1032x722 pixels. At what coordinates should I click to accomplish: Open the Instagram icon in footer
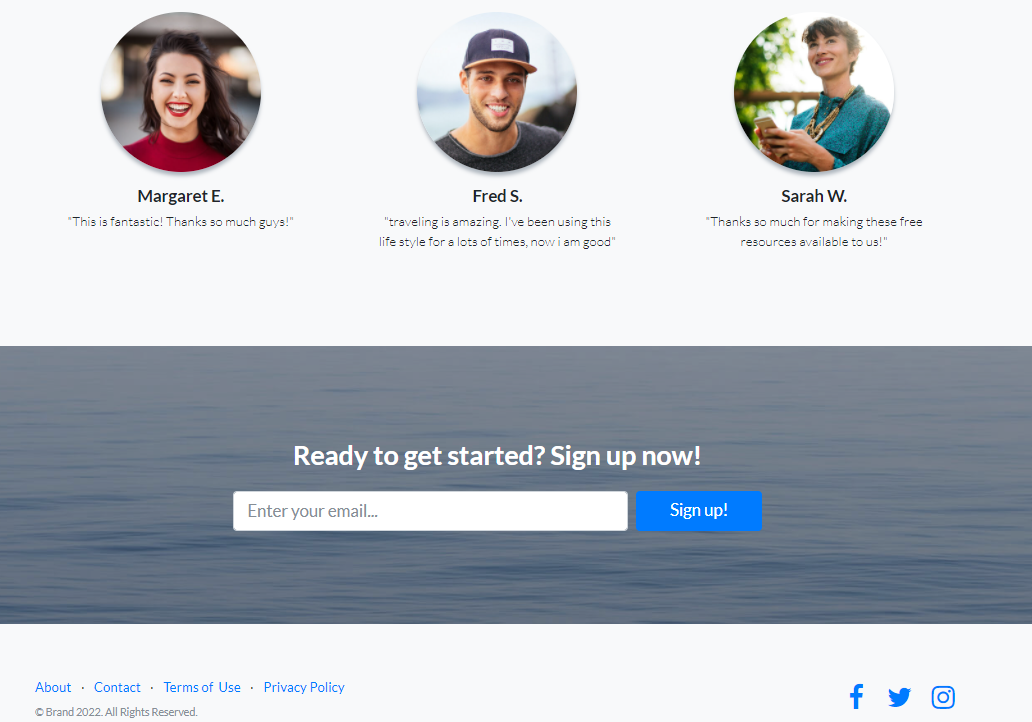tap(943, 697)
